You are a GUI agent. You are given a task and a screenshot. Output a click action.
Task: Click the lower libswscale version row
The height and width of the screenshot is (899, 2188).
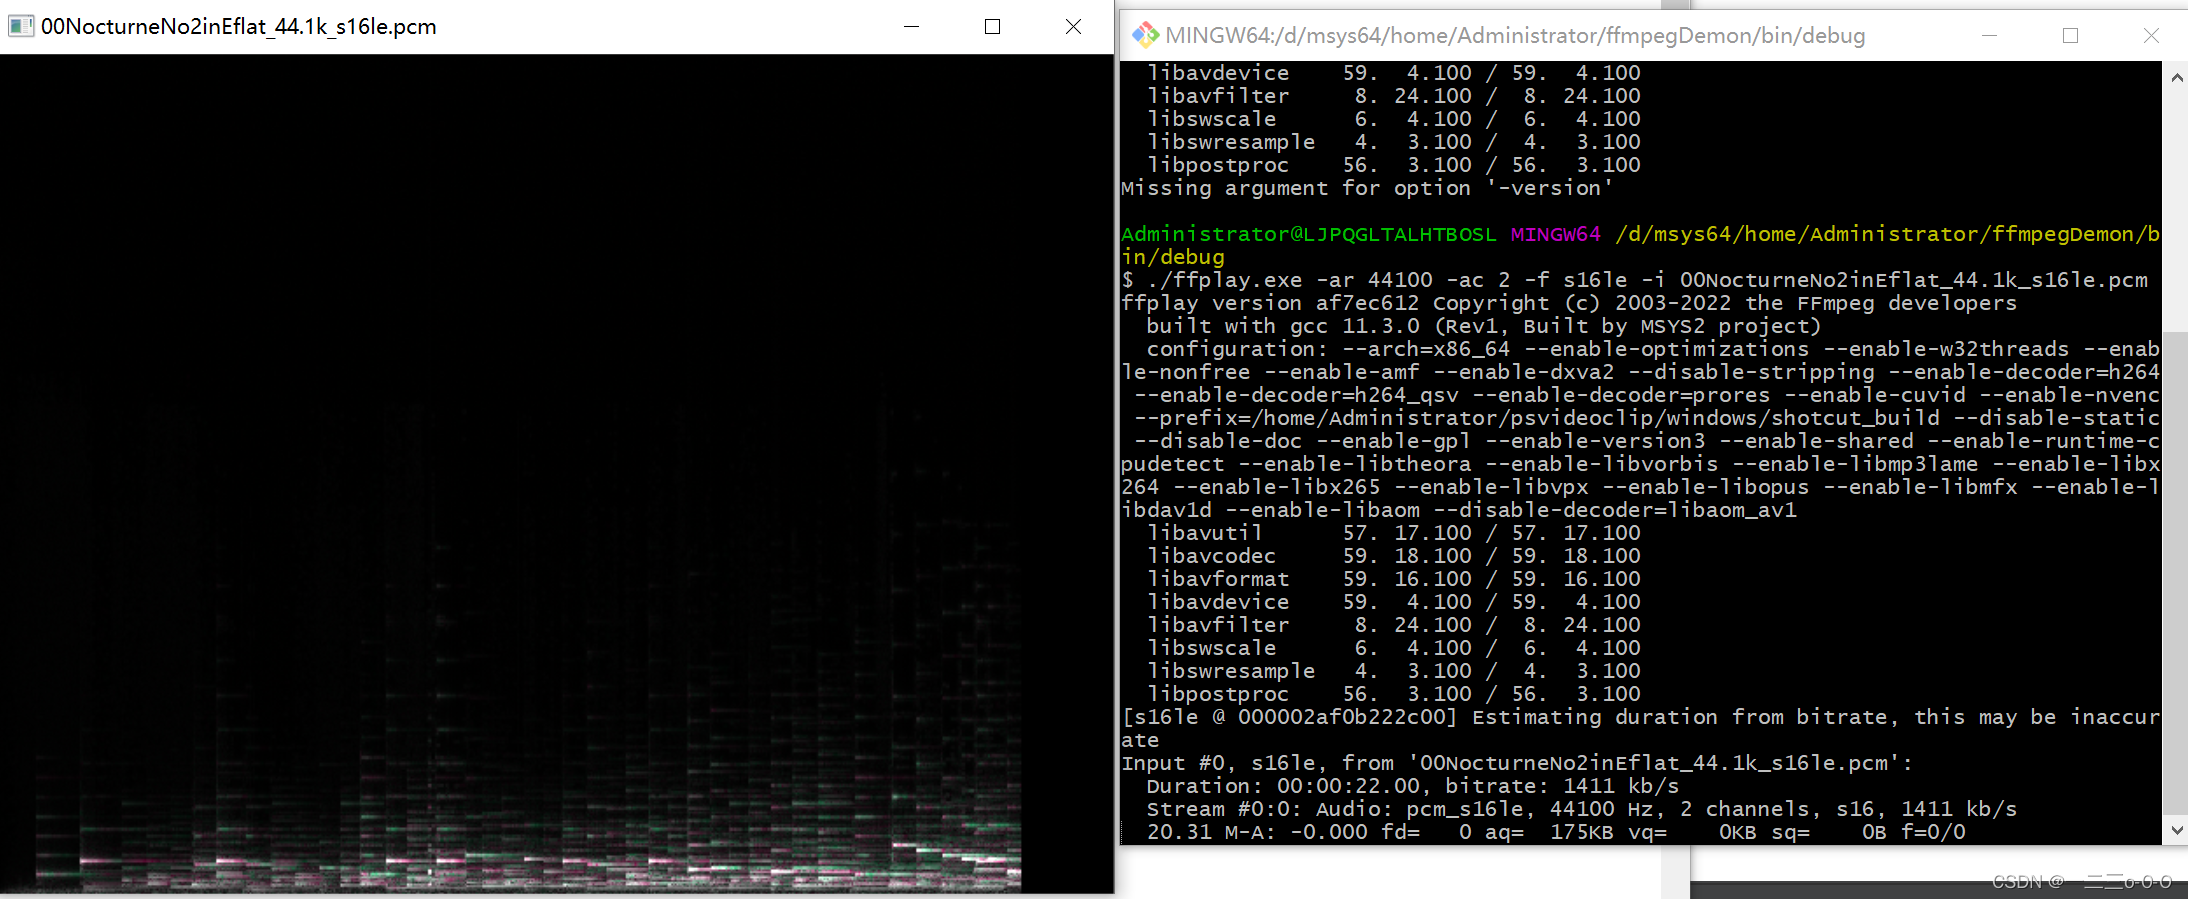click(x=1394, y=648)
